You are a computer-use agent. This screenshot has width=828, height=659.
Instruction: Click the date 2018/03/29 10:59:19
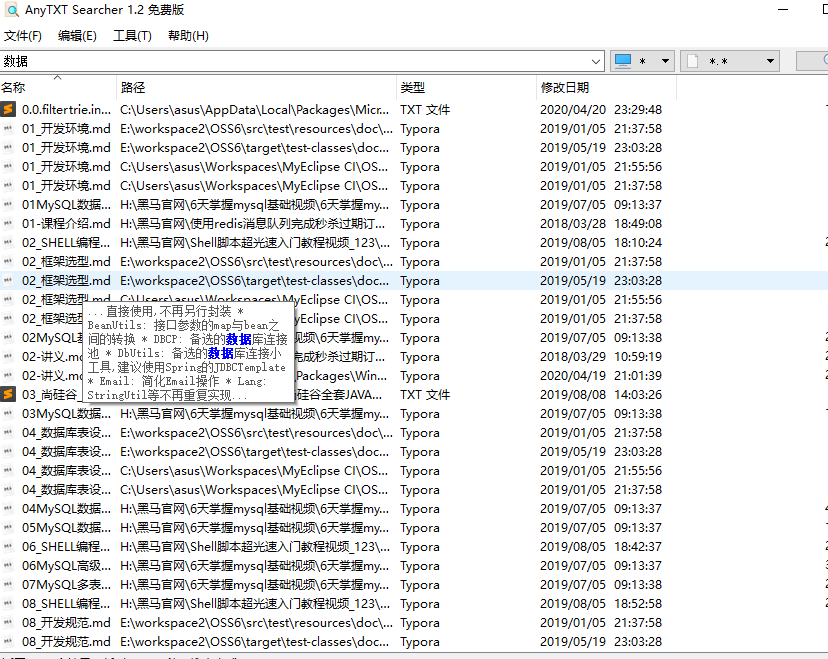pyautogui.click(x=601, y=356)
